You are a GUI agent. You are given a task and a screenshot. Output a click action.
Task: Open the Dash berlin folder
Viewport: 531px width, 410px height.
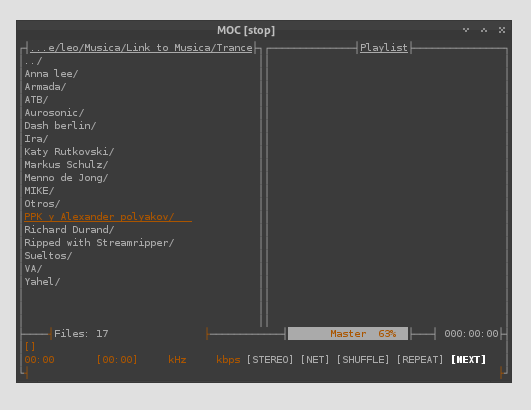[x=60, y=126]
